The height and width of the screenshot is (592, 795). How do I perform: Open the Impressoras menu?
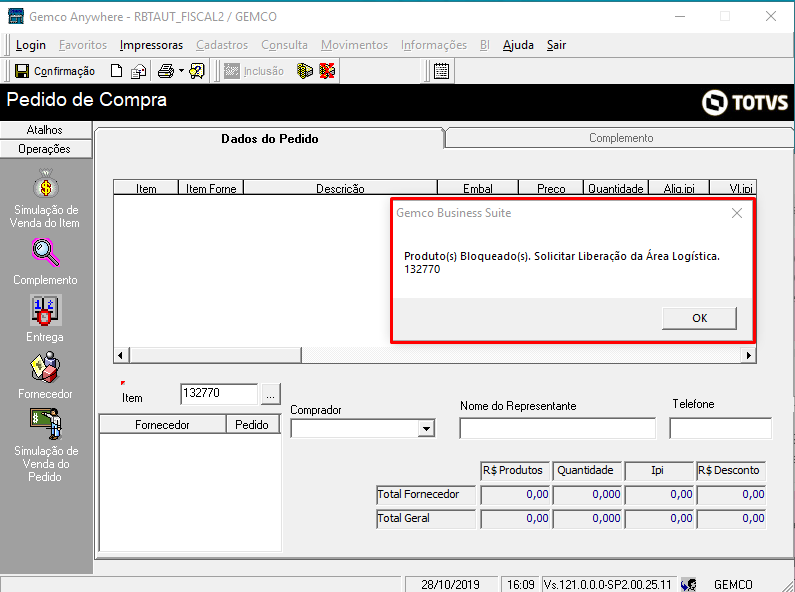coord(151,45)
